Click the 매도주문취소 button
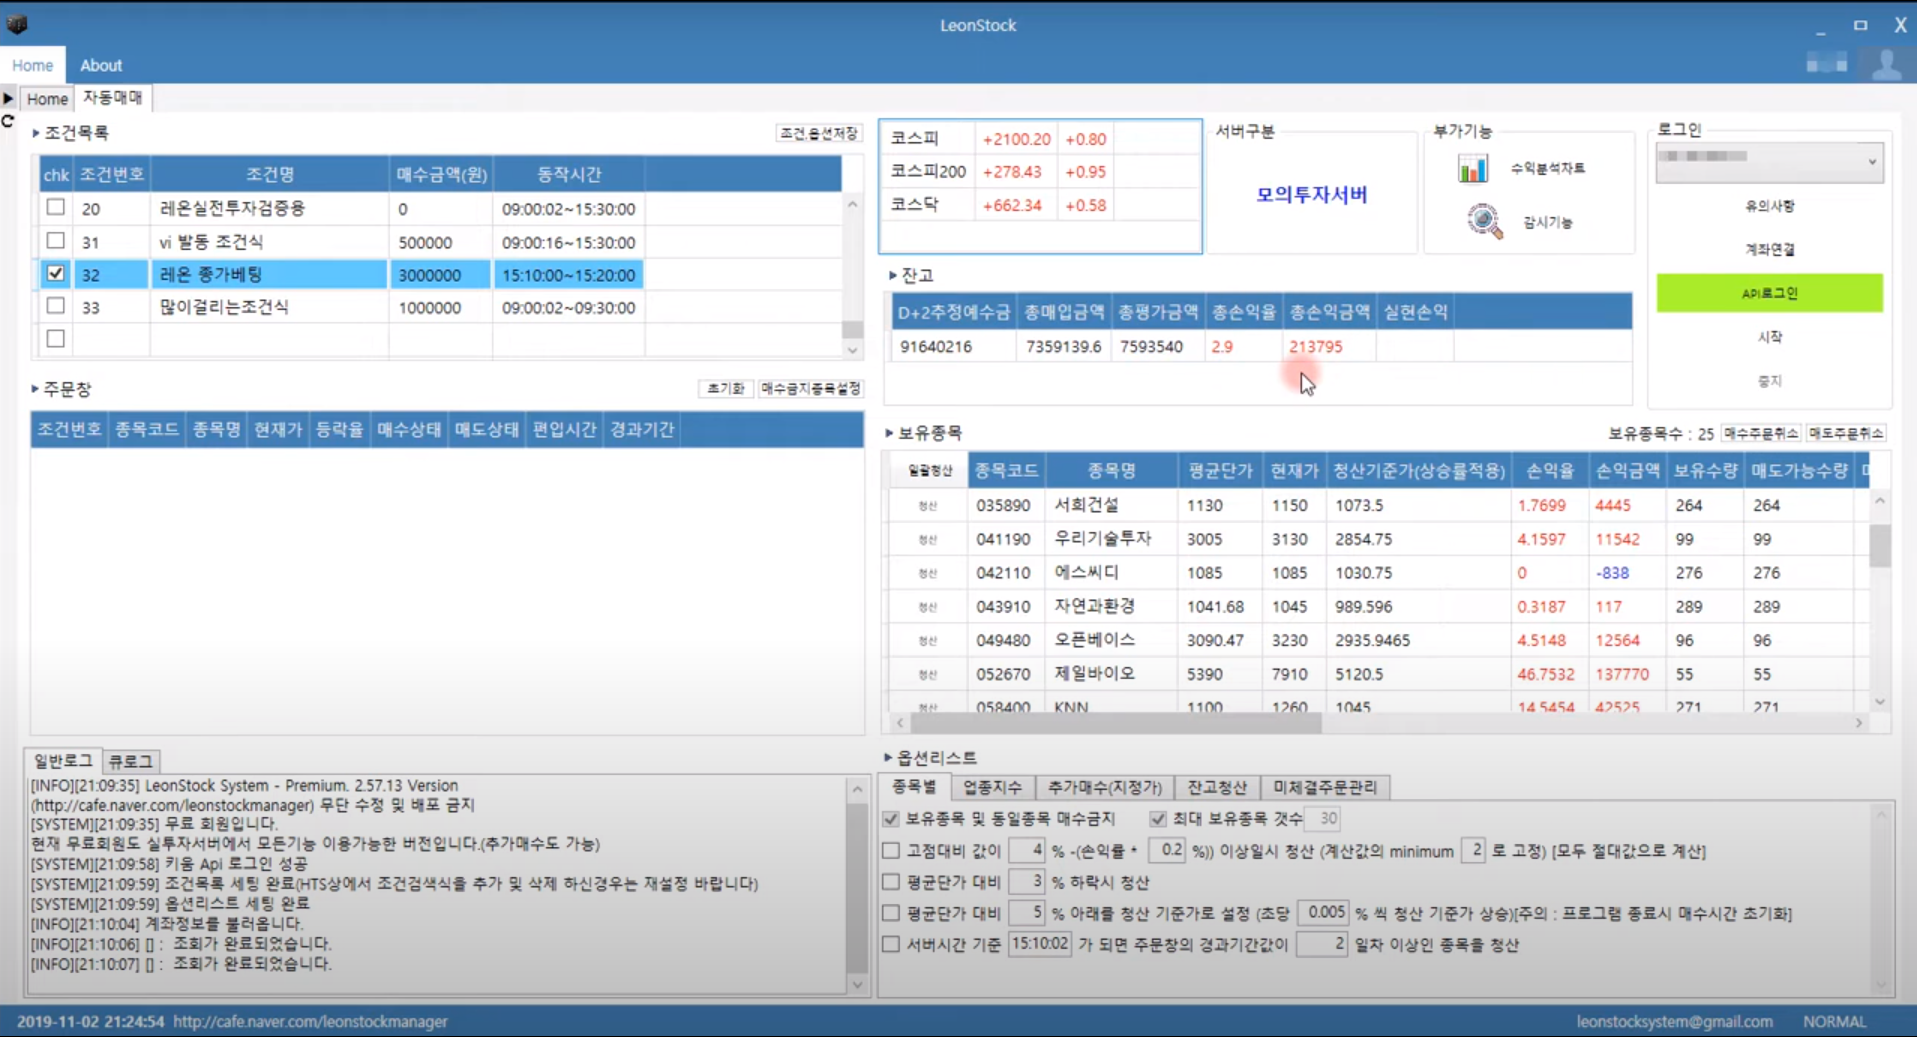 [x=1846, y=433]
